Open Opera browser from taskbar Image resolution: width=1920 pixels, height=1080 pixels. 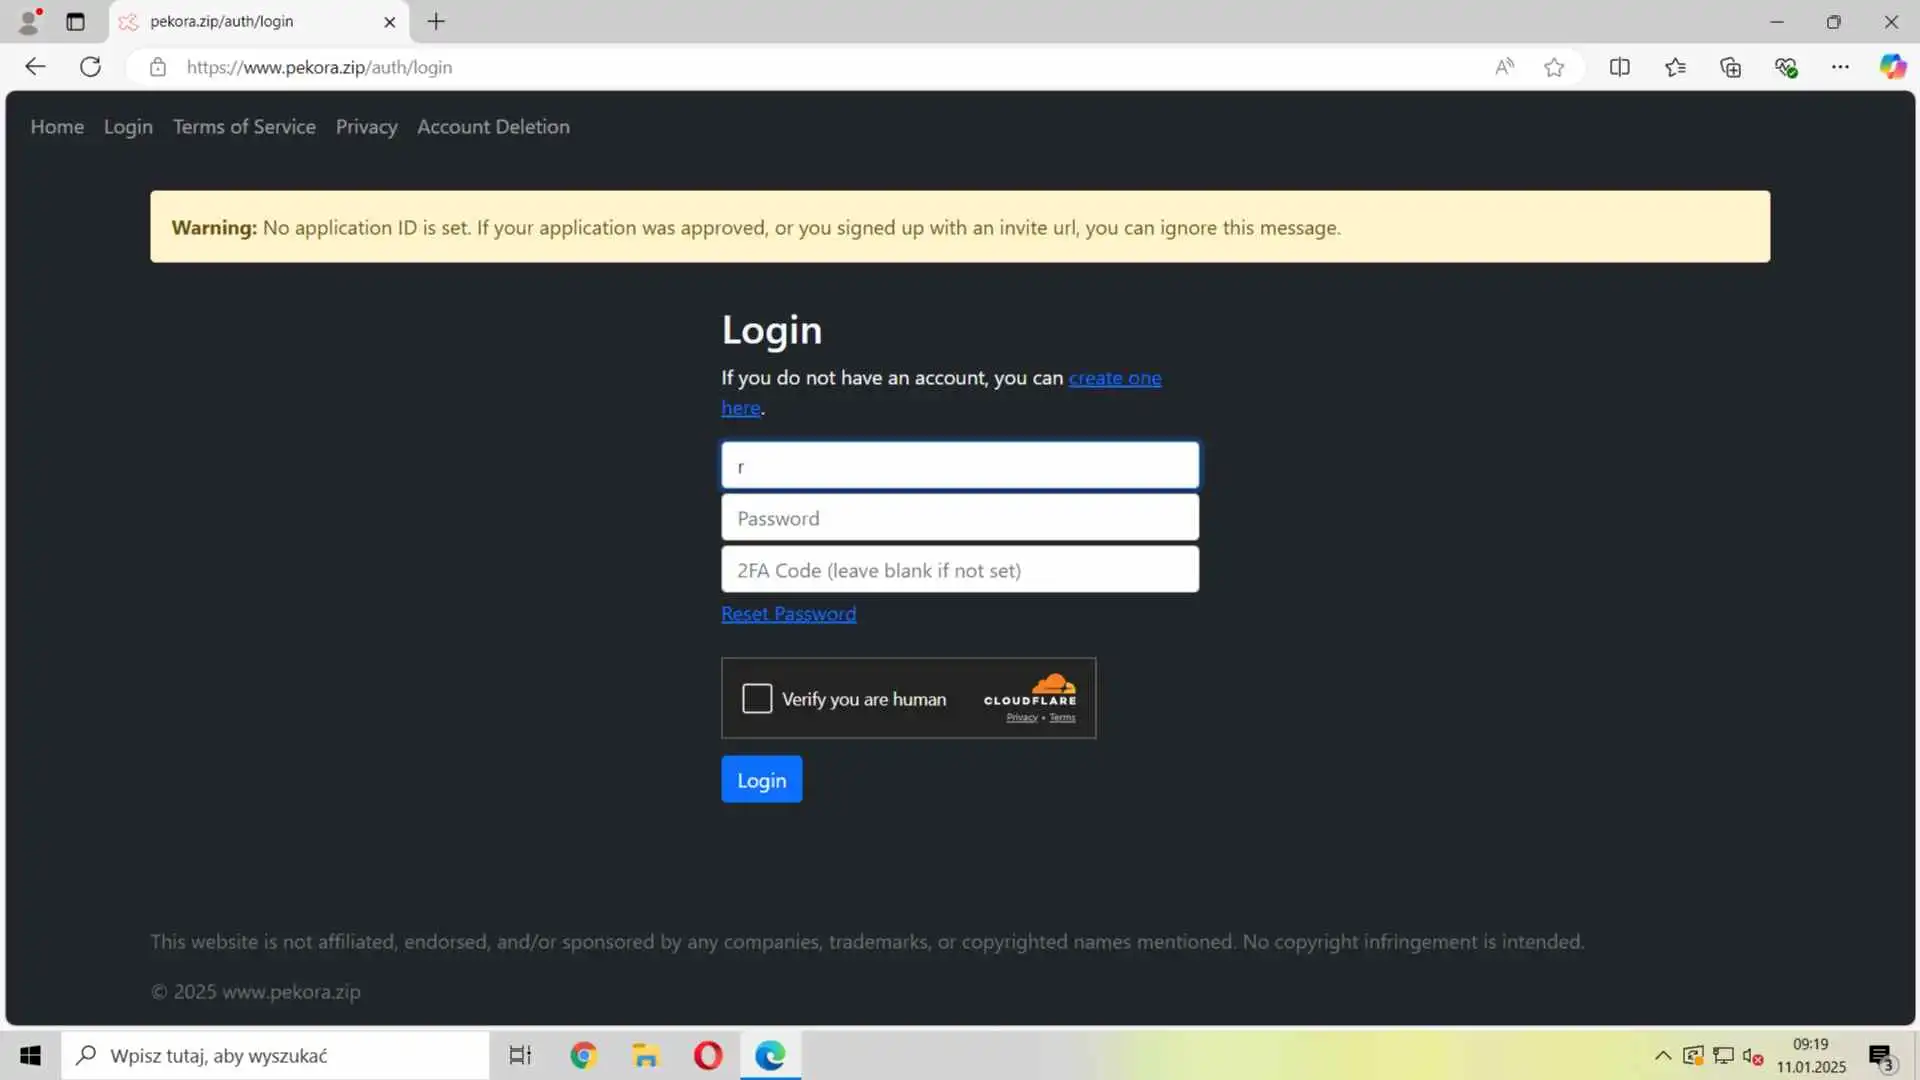click(708, 1055)
